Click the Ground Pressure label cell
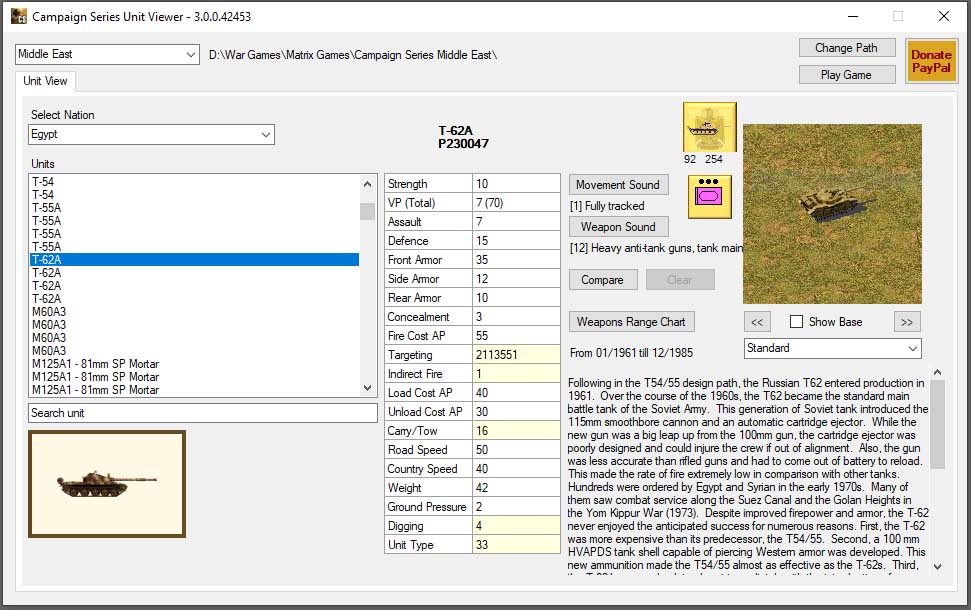 pos(429,507)
